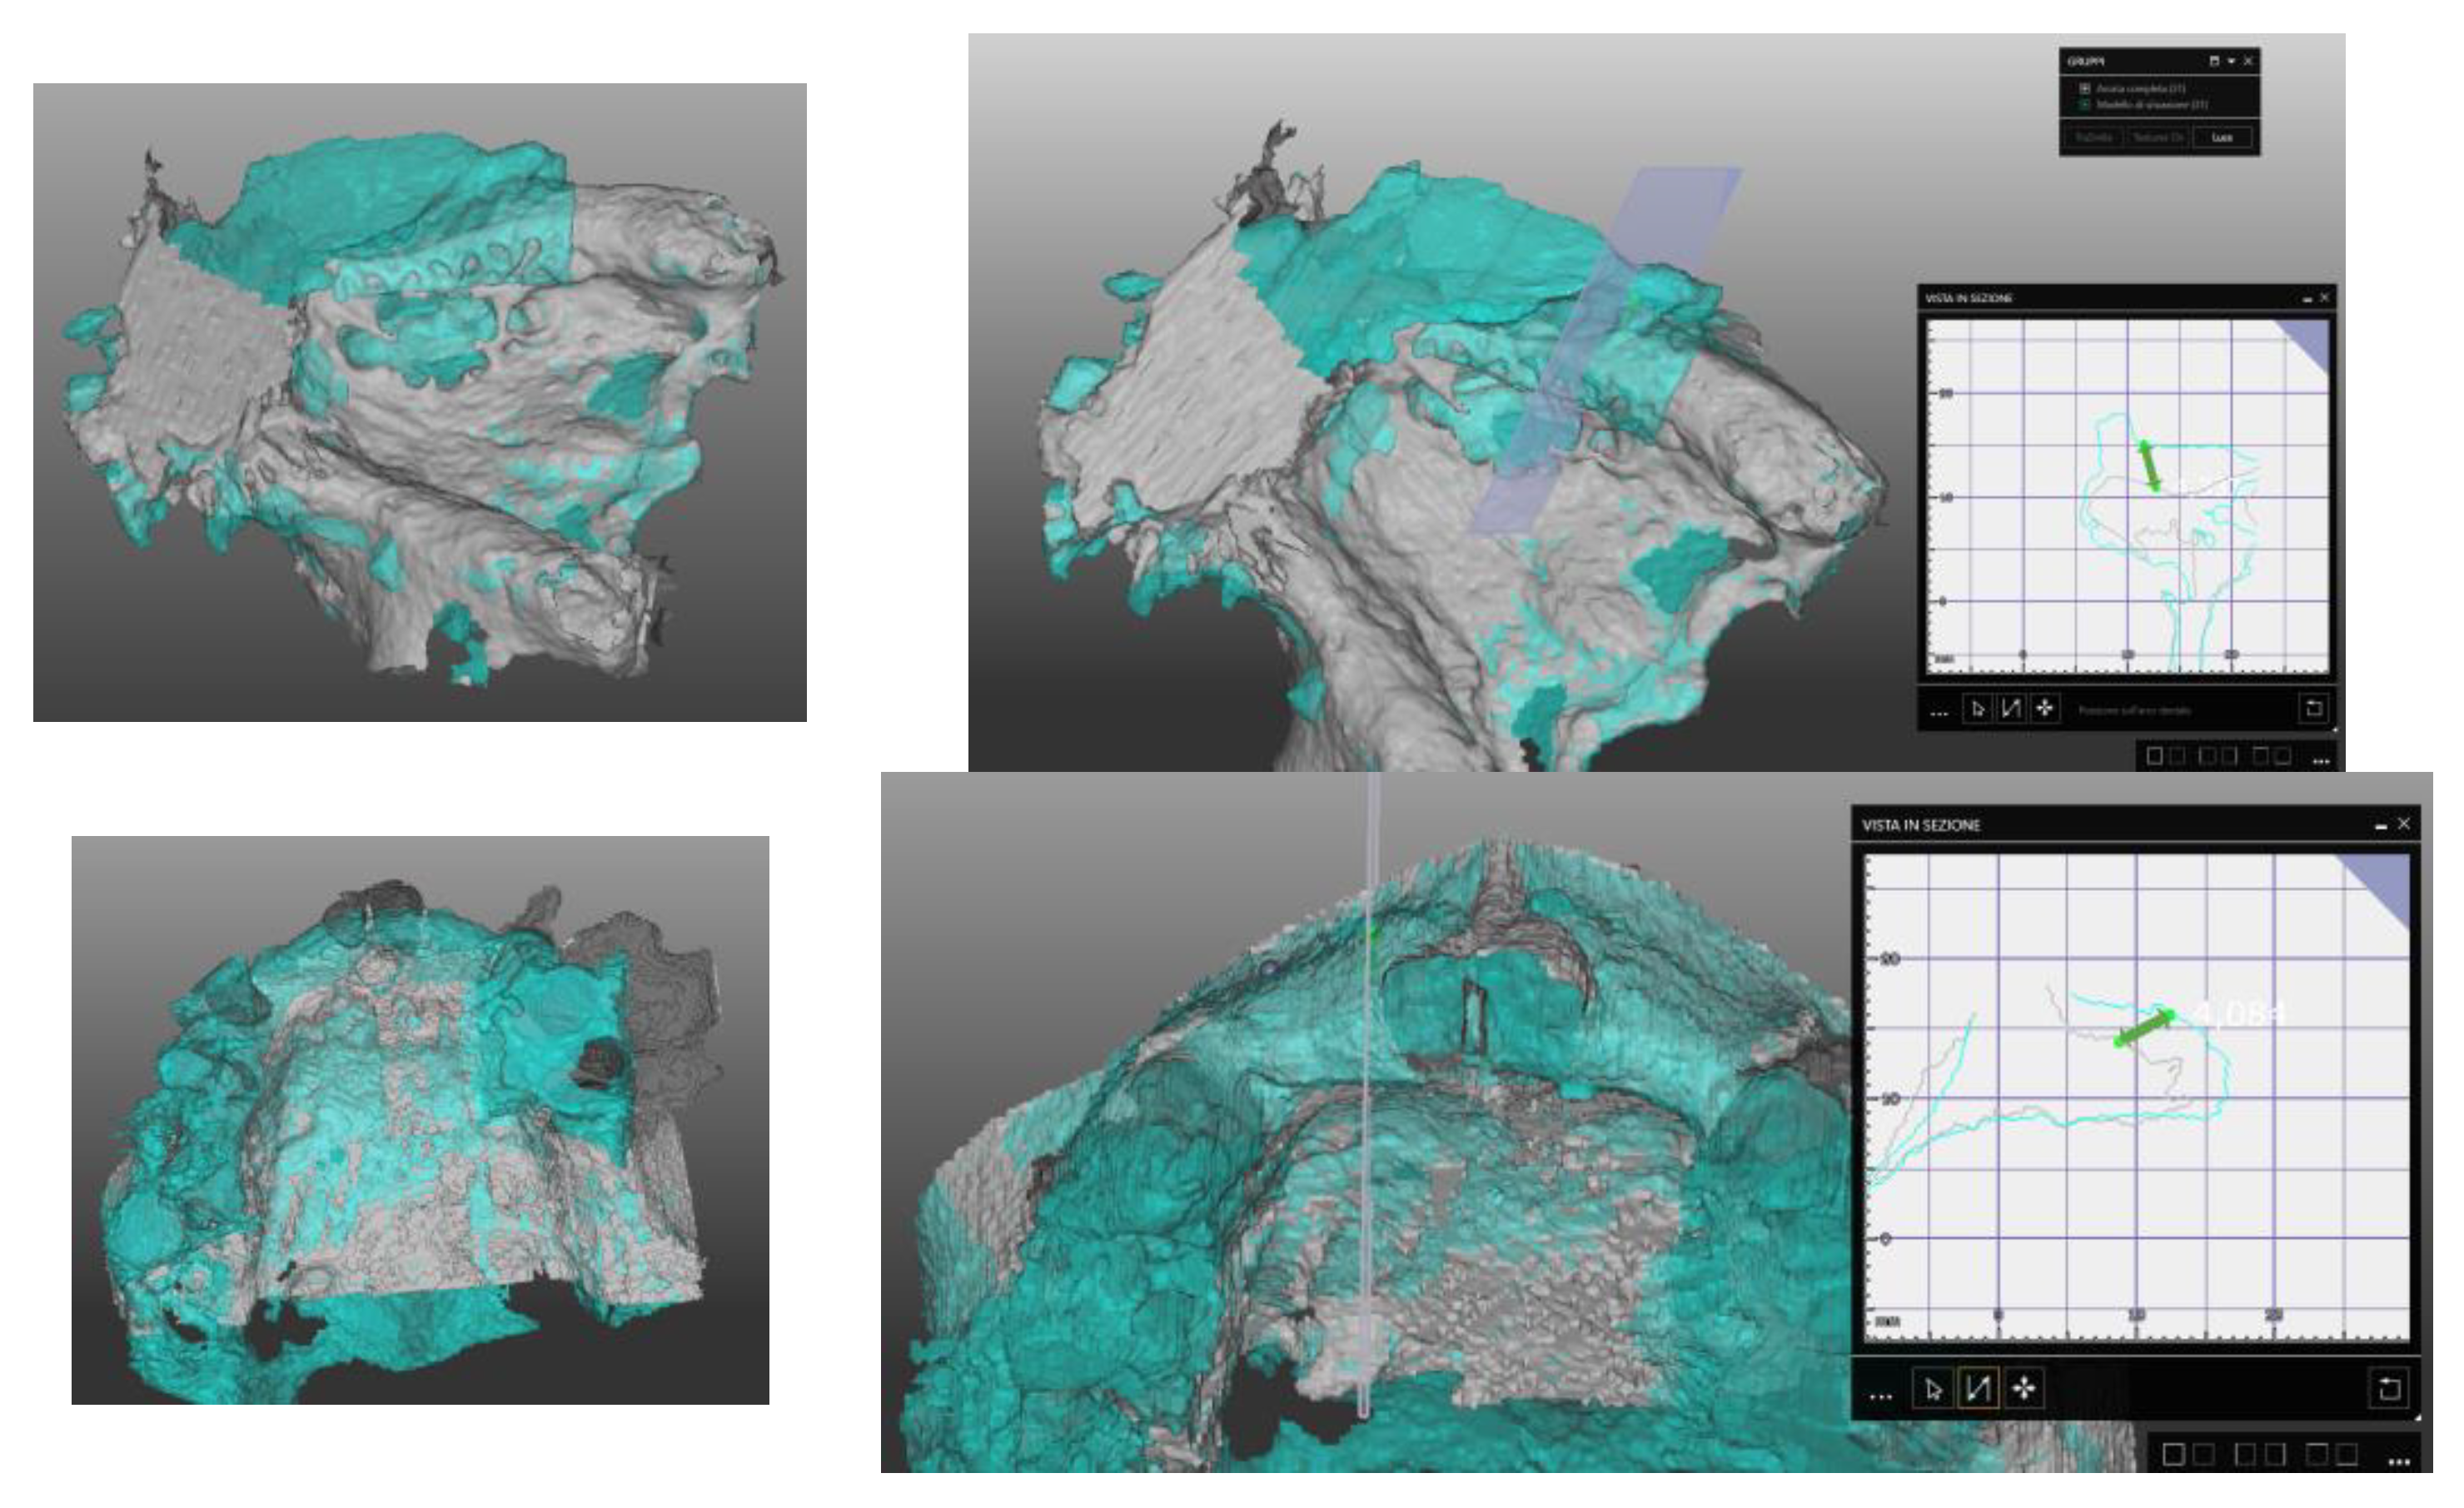Toggle the 'Arcata completa' group checkbox
Viewport: 2464px width, 1508px height.
pyautogui.click(x=2085, y=88)
